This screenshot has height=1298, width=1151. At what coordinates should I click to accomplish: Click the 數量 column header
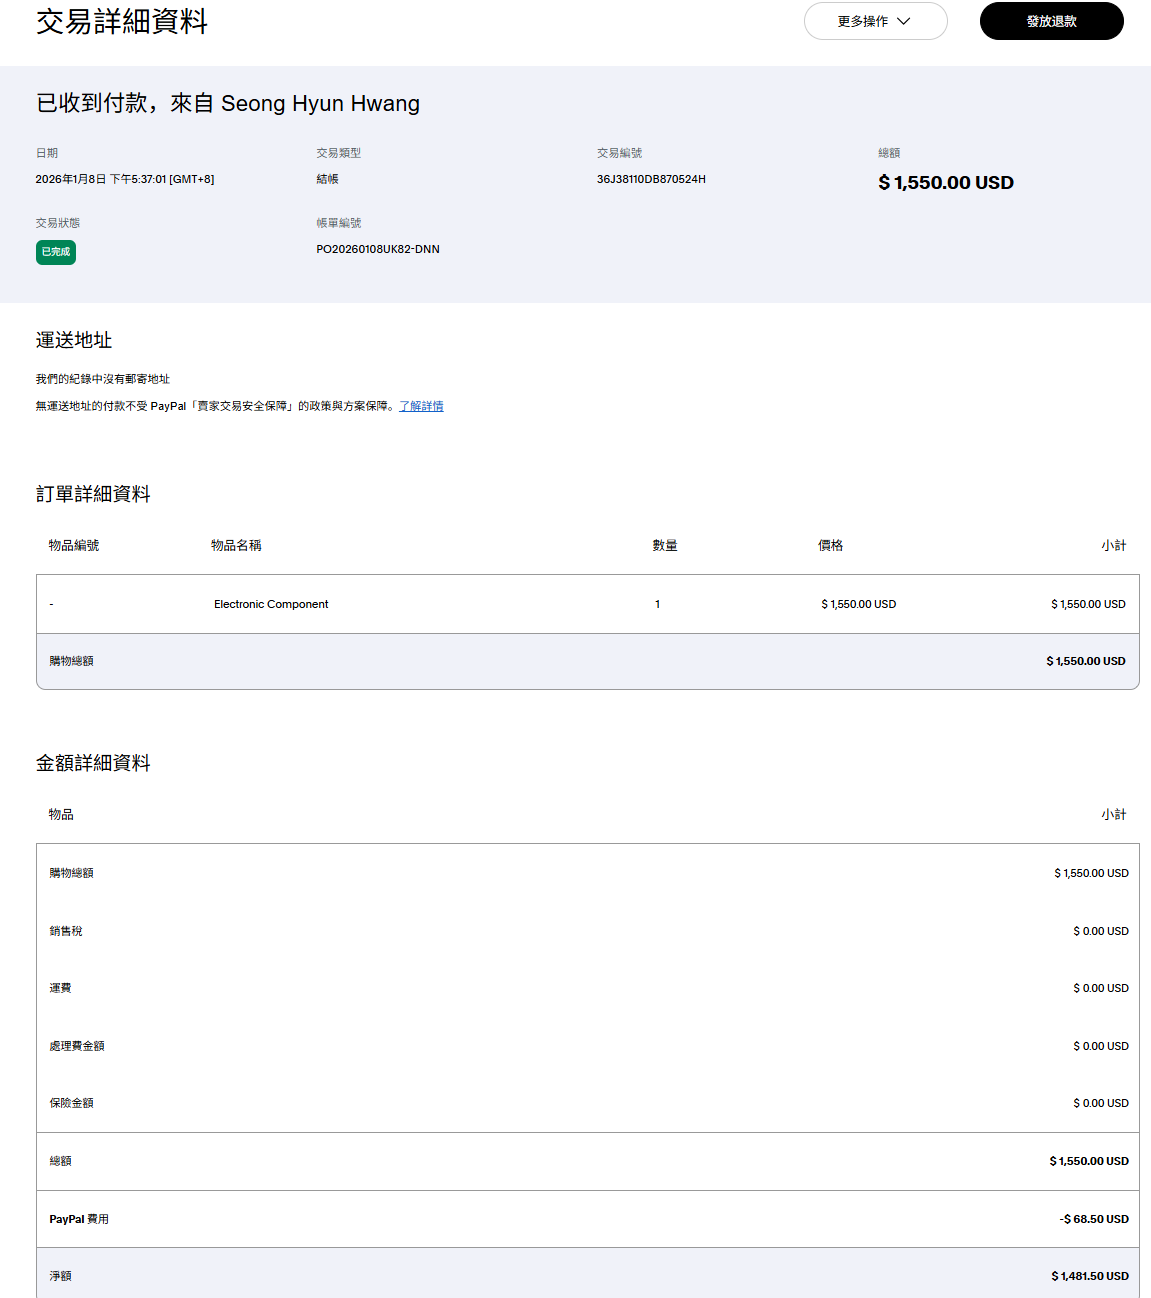tap(665, 545)
